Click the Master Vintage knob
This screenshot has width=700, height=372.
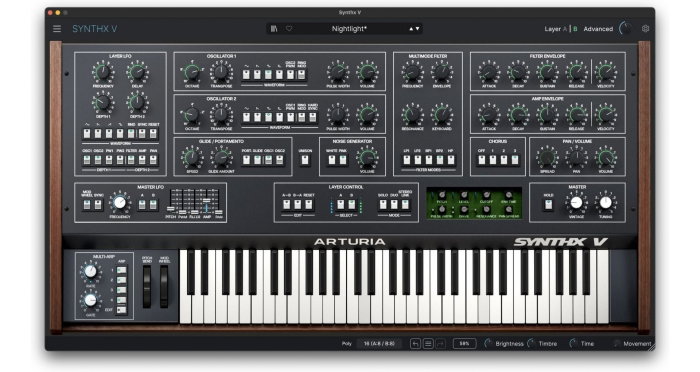tap(576, 202)
